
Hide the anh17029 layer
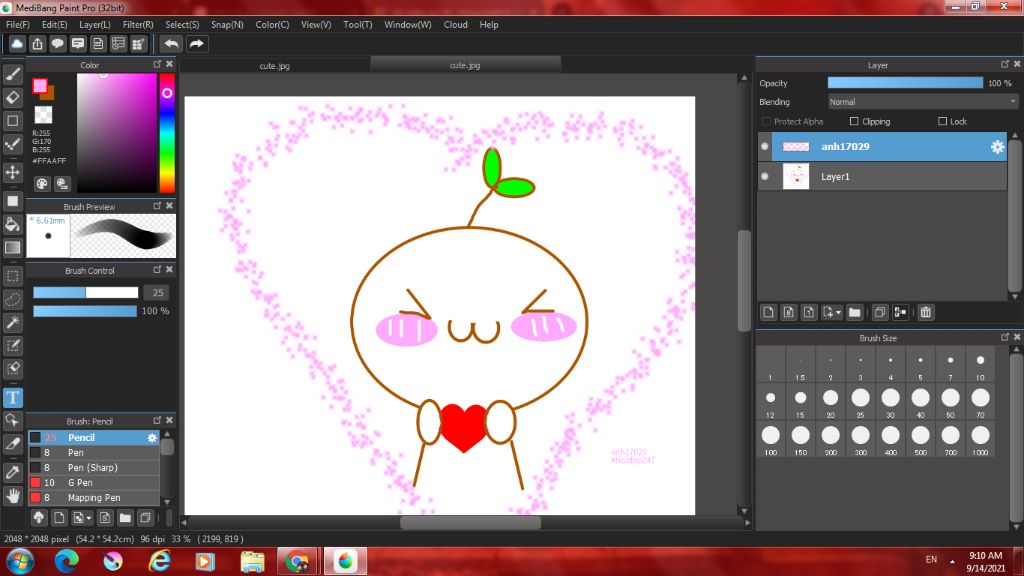pos(765,146)
